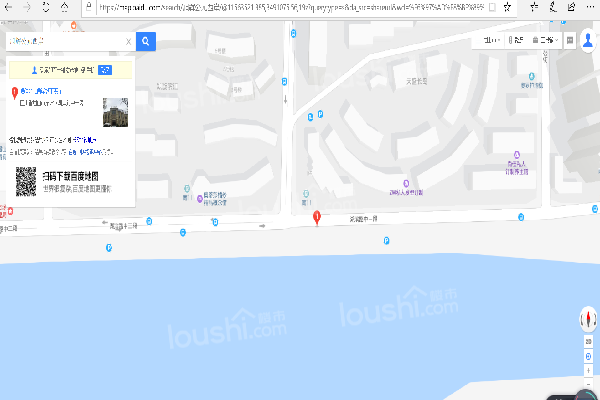Open the blue user profile avatar
Screen dimensions: 600x400
coord(588,40)
